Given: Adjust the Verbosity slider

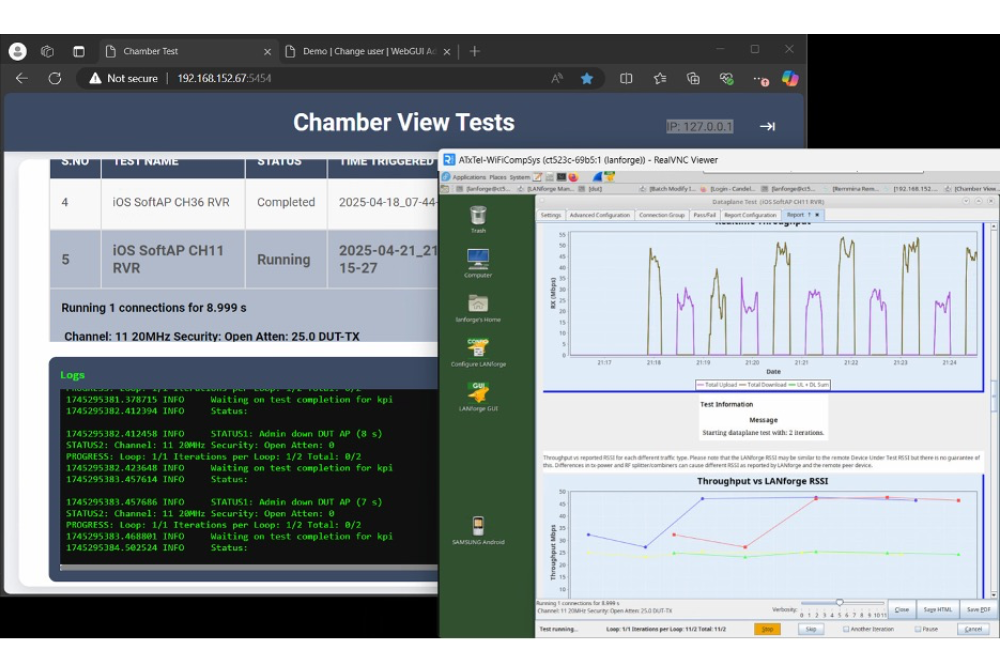Looking at the screenshot, I should click(x=839, y=603).
